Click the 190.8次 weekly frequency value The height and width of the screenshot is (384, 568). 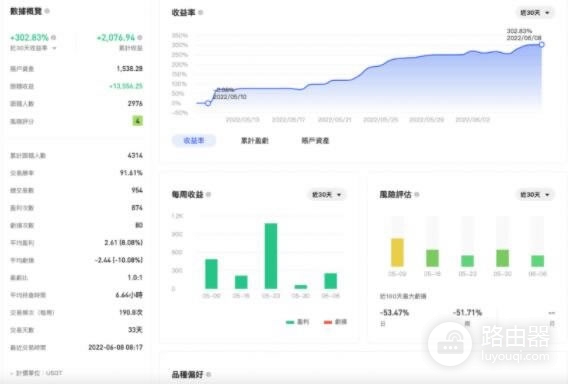pyautogui.click(x=131, y=312)
